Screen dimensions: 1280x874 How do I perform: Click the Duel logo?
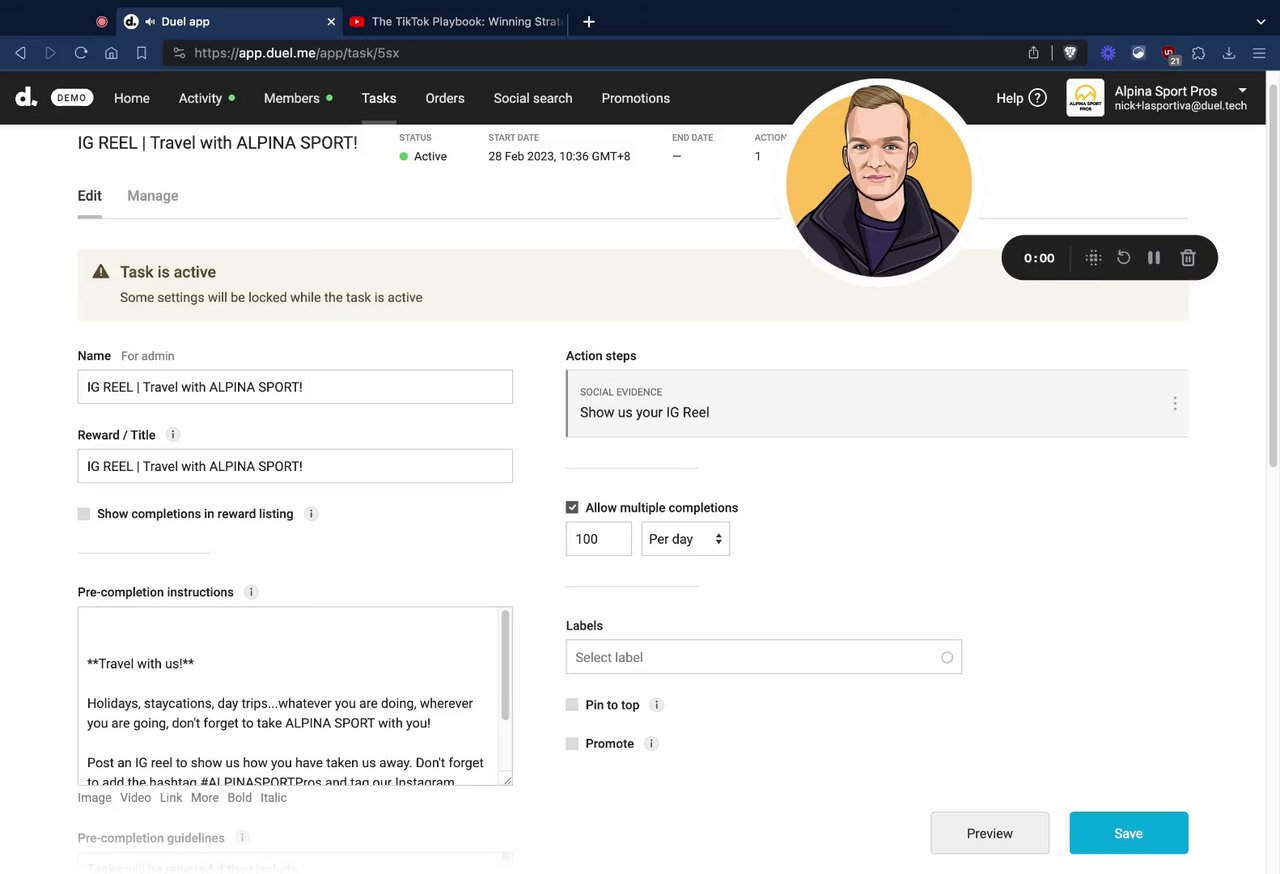pos(26,97)
